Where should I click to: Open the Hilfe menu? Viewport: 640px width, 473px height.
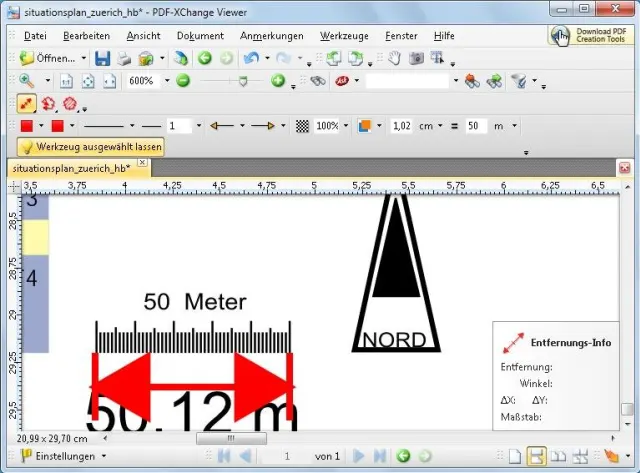pyautogui.click(x=444, y=36)
